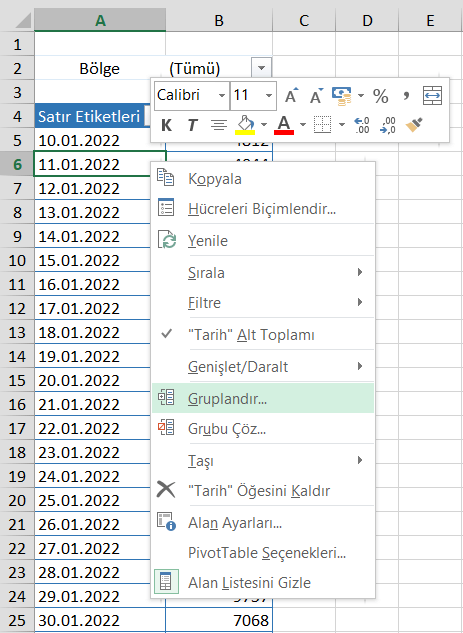This screenshot has height=633, width=463.
Task: Click the Gruplandır group icon
Action: [166, 398]
